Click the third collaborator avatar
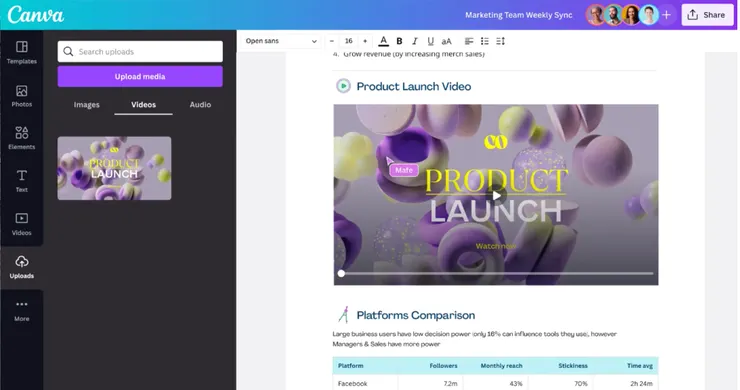The height and width of the screenshot is (390, 740). point(631,15)
